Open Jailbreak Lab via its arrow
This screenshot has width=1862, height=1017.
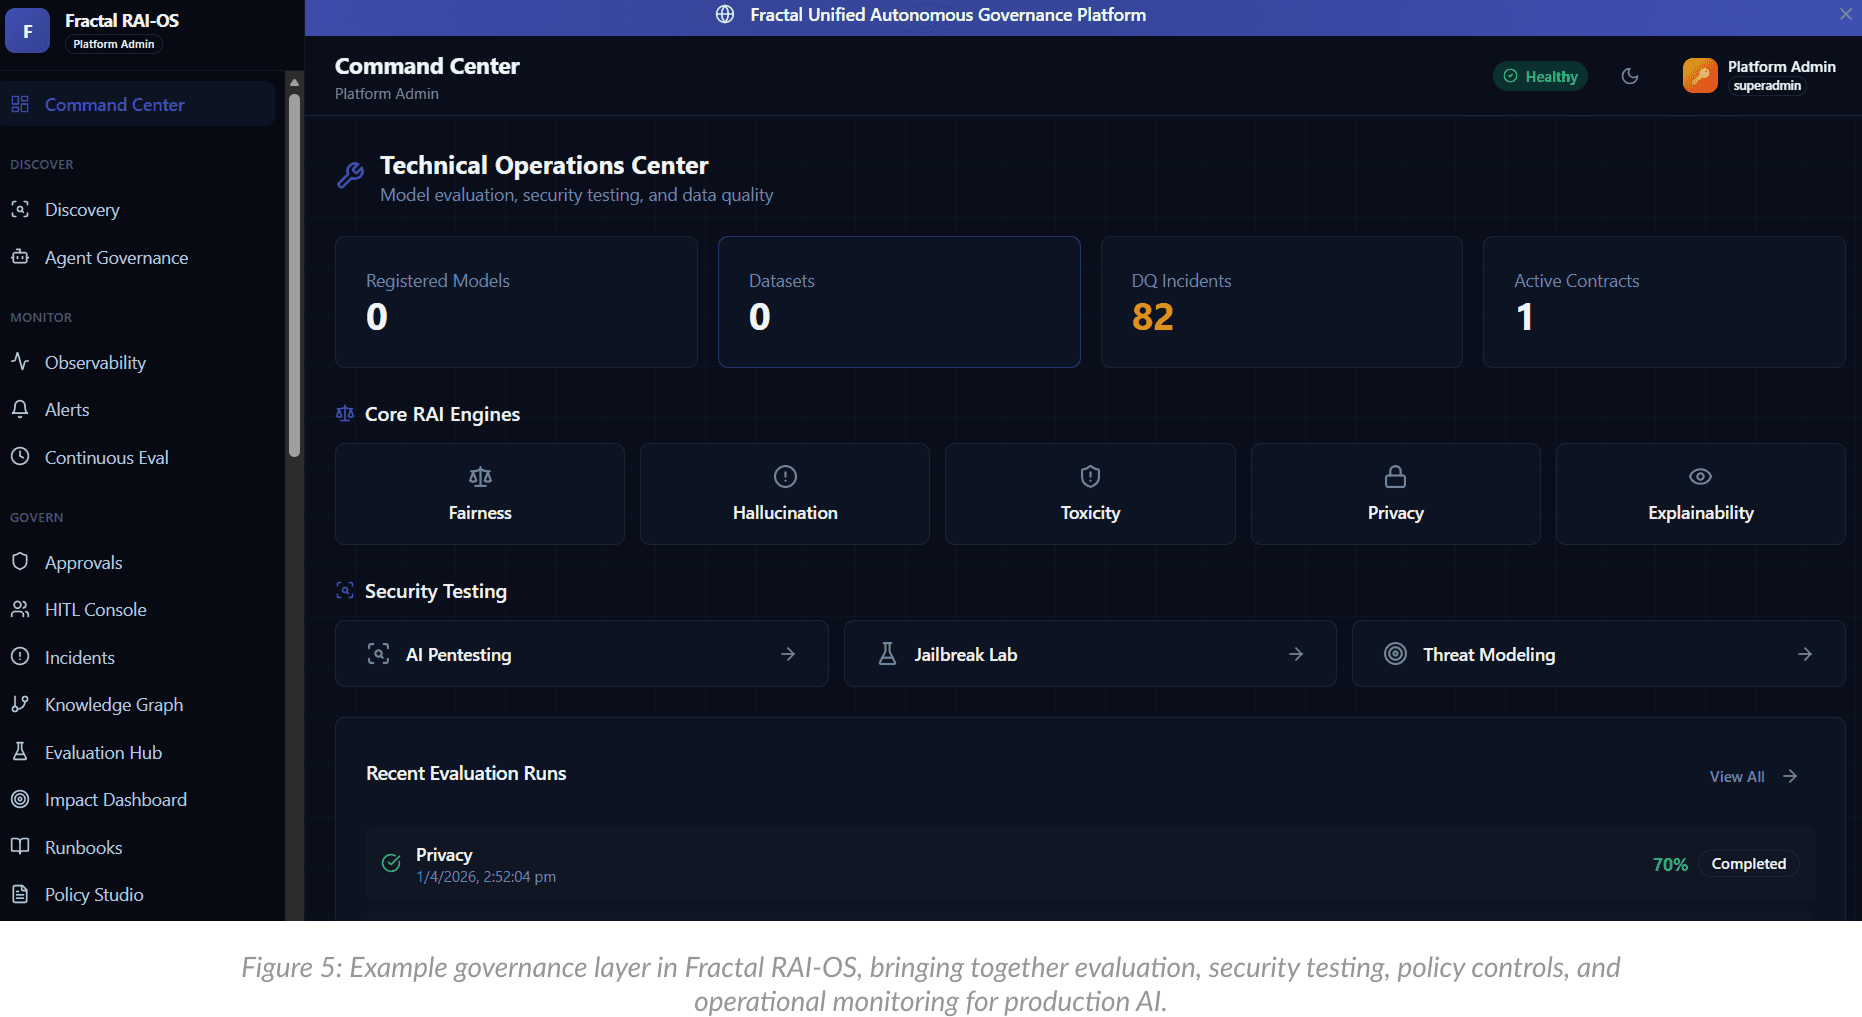[x=1296, y=654]
